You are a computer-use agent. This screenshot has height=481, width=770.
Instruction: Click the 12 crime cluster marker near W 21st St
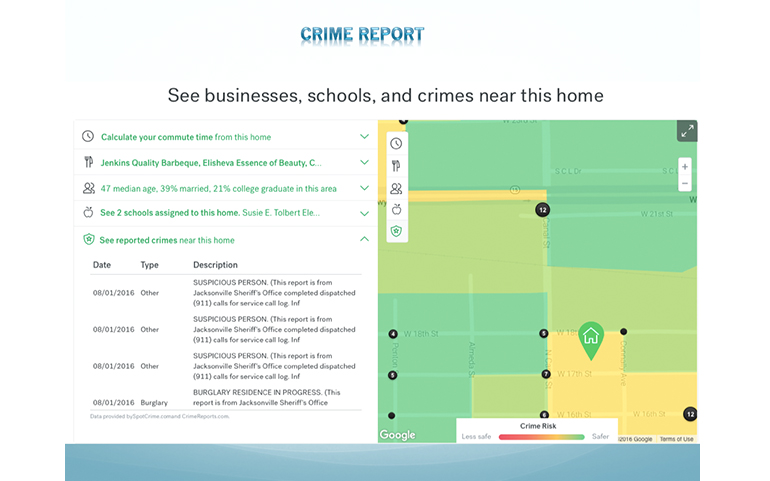click(x=542, y=210)
